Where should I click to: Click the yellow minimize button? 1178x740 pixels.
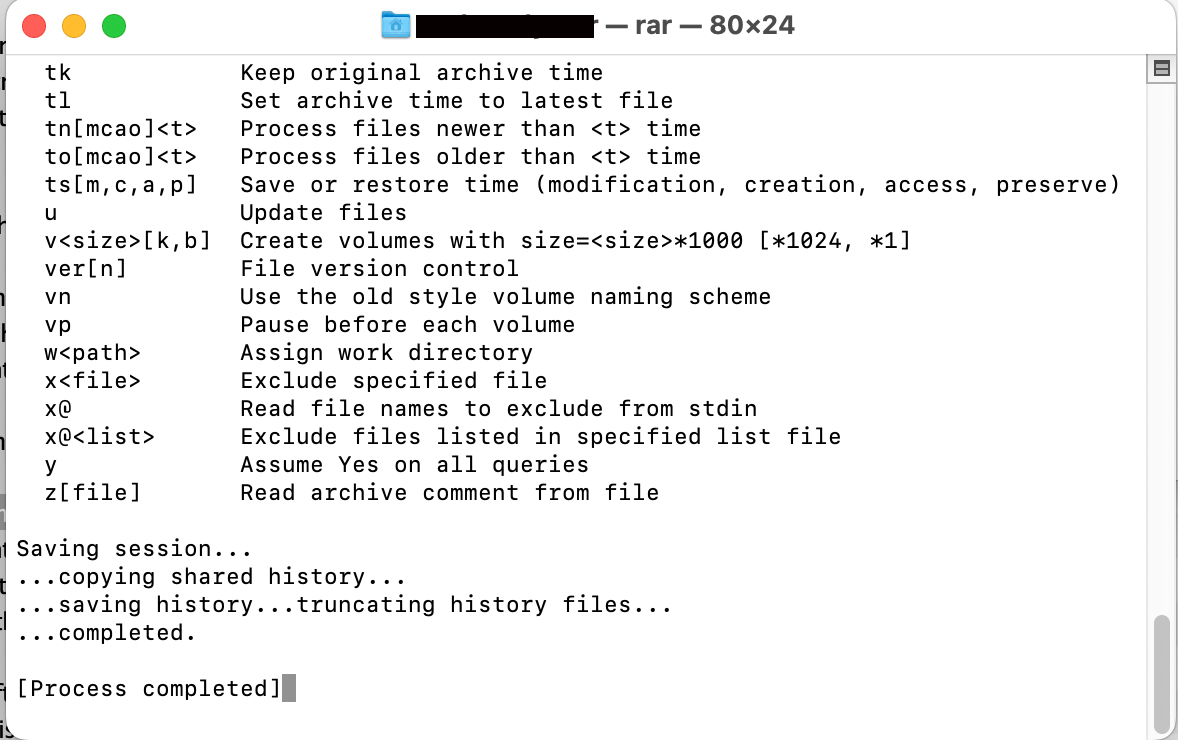coord(72,25)
